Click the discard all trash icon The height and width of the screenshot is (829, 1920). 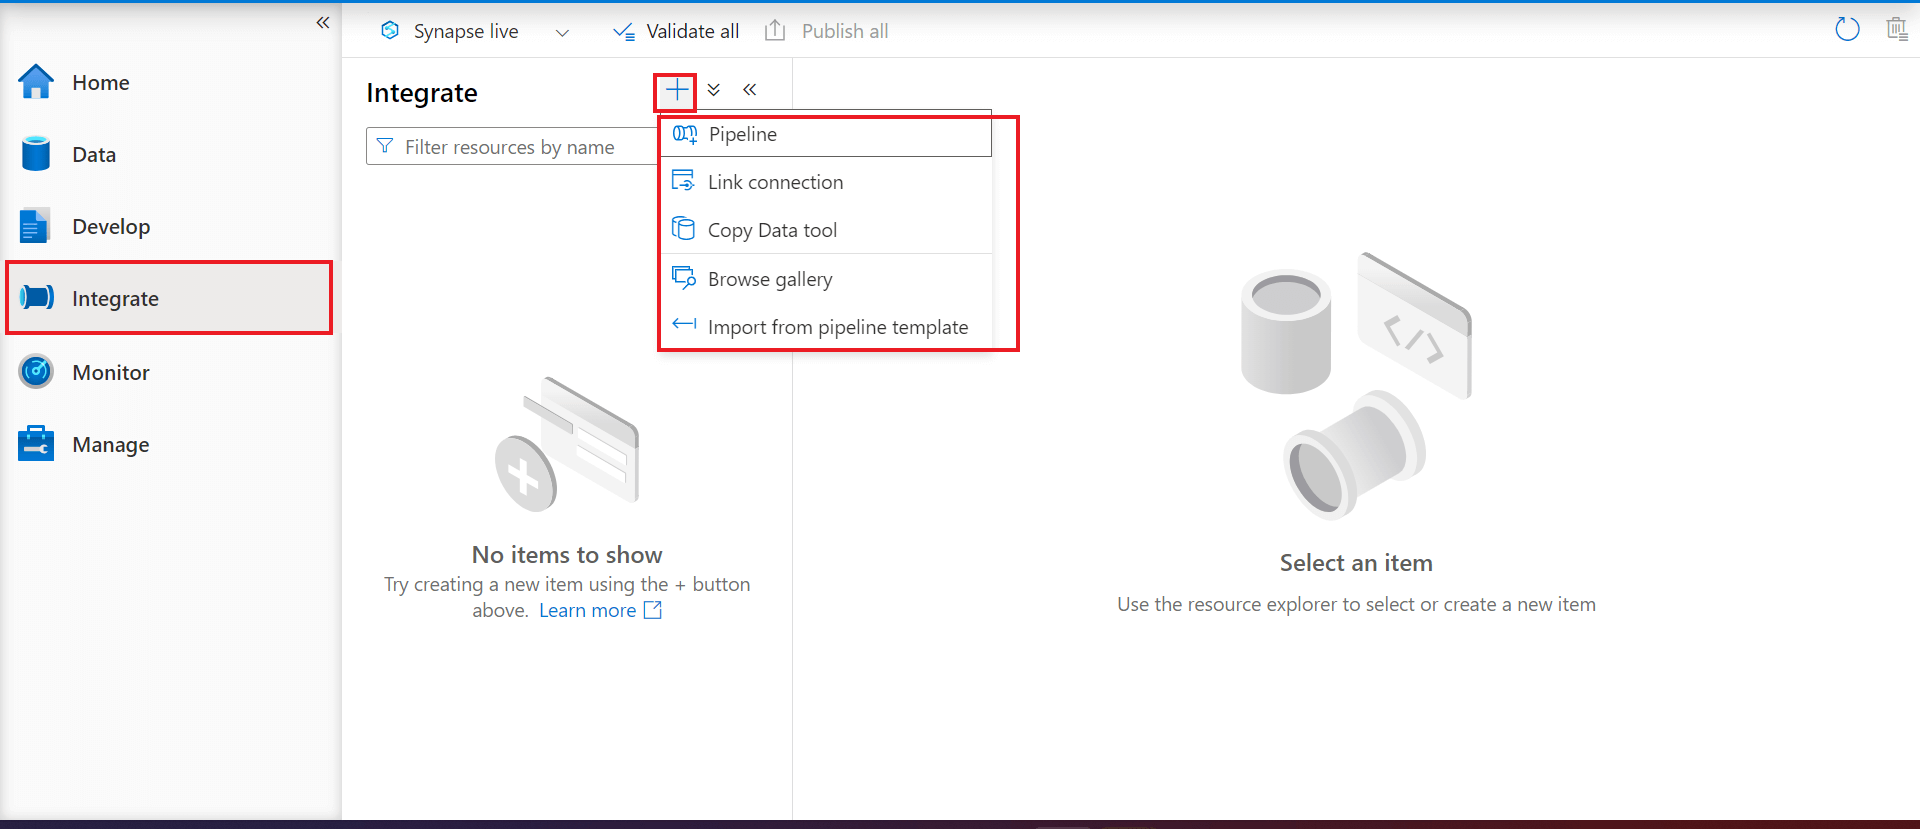point(1896,30)
